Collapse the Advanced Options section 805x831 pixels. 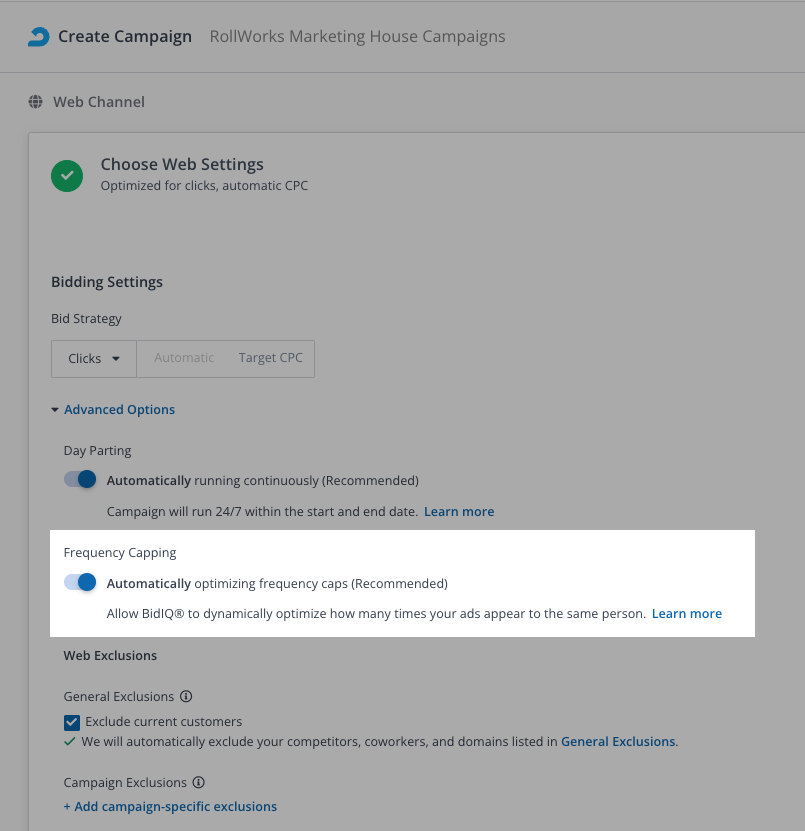pyautogui.click(x=113, y=410)
